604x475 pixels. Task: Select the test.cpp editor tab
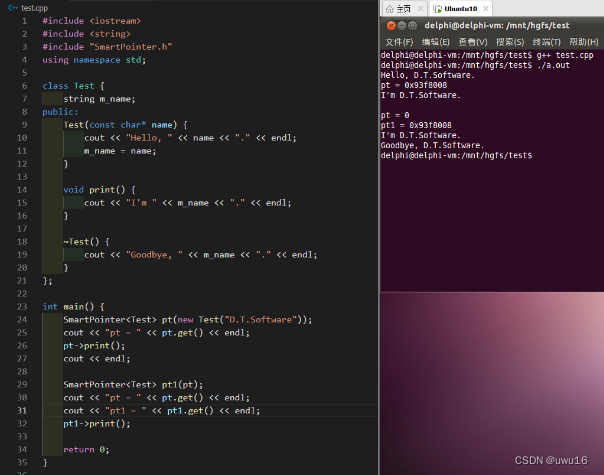point(28,8)
